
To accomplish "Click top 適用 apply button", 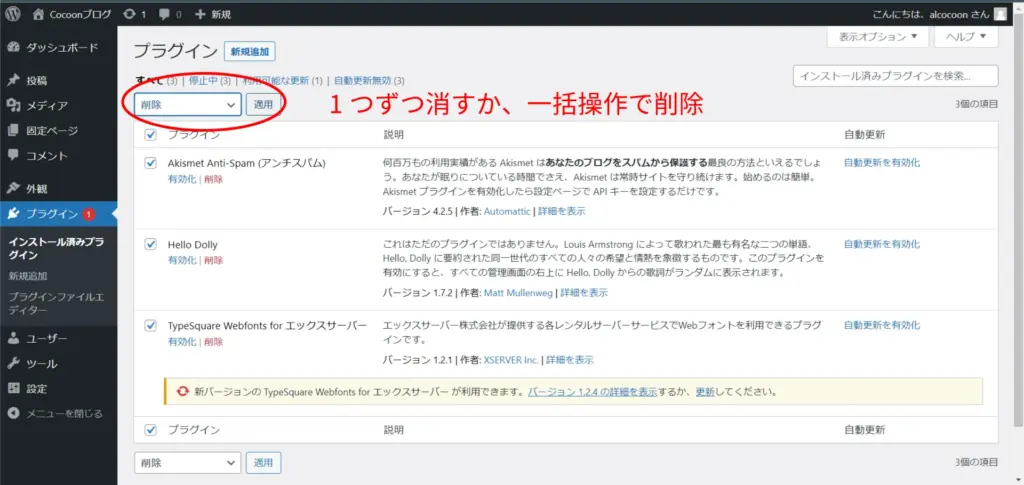I will (264, 104).
